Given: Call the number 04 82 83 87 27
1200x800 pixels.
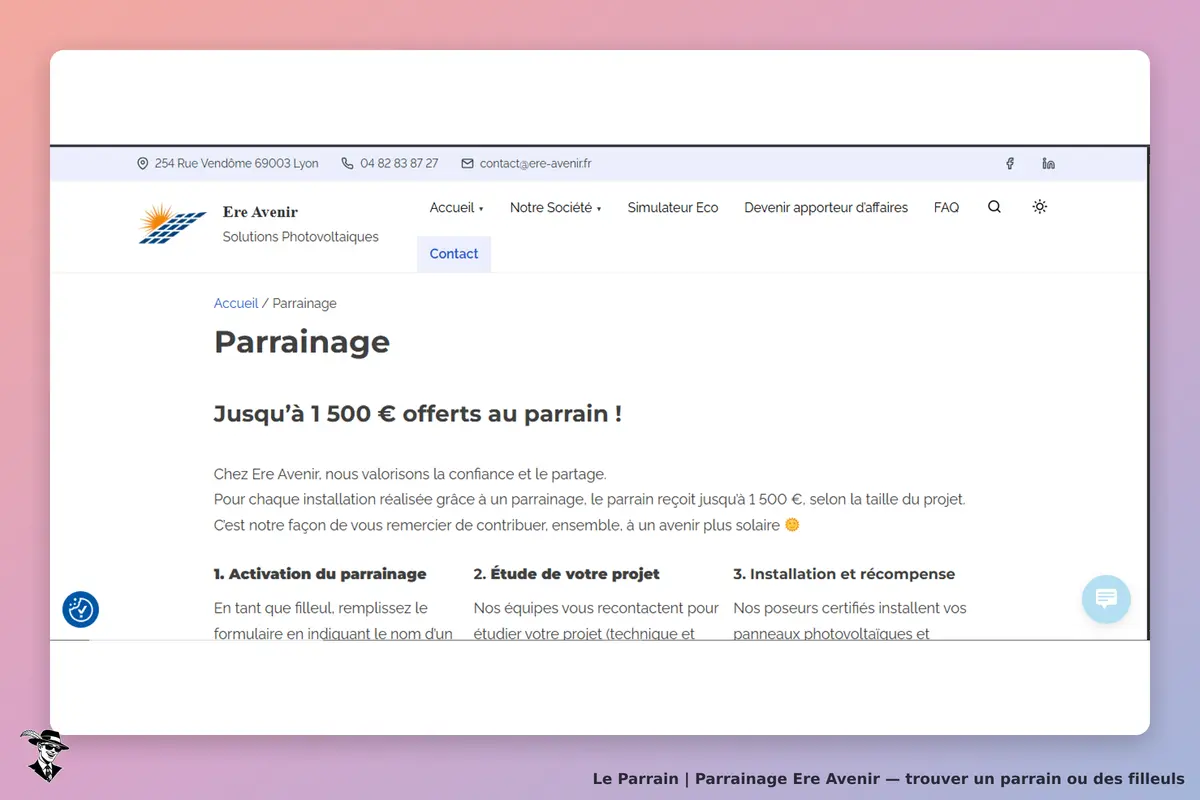Looking at the screenshot, I should [399, 163].
